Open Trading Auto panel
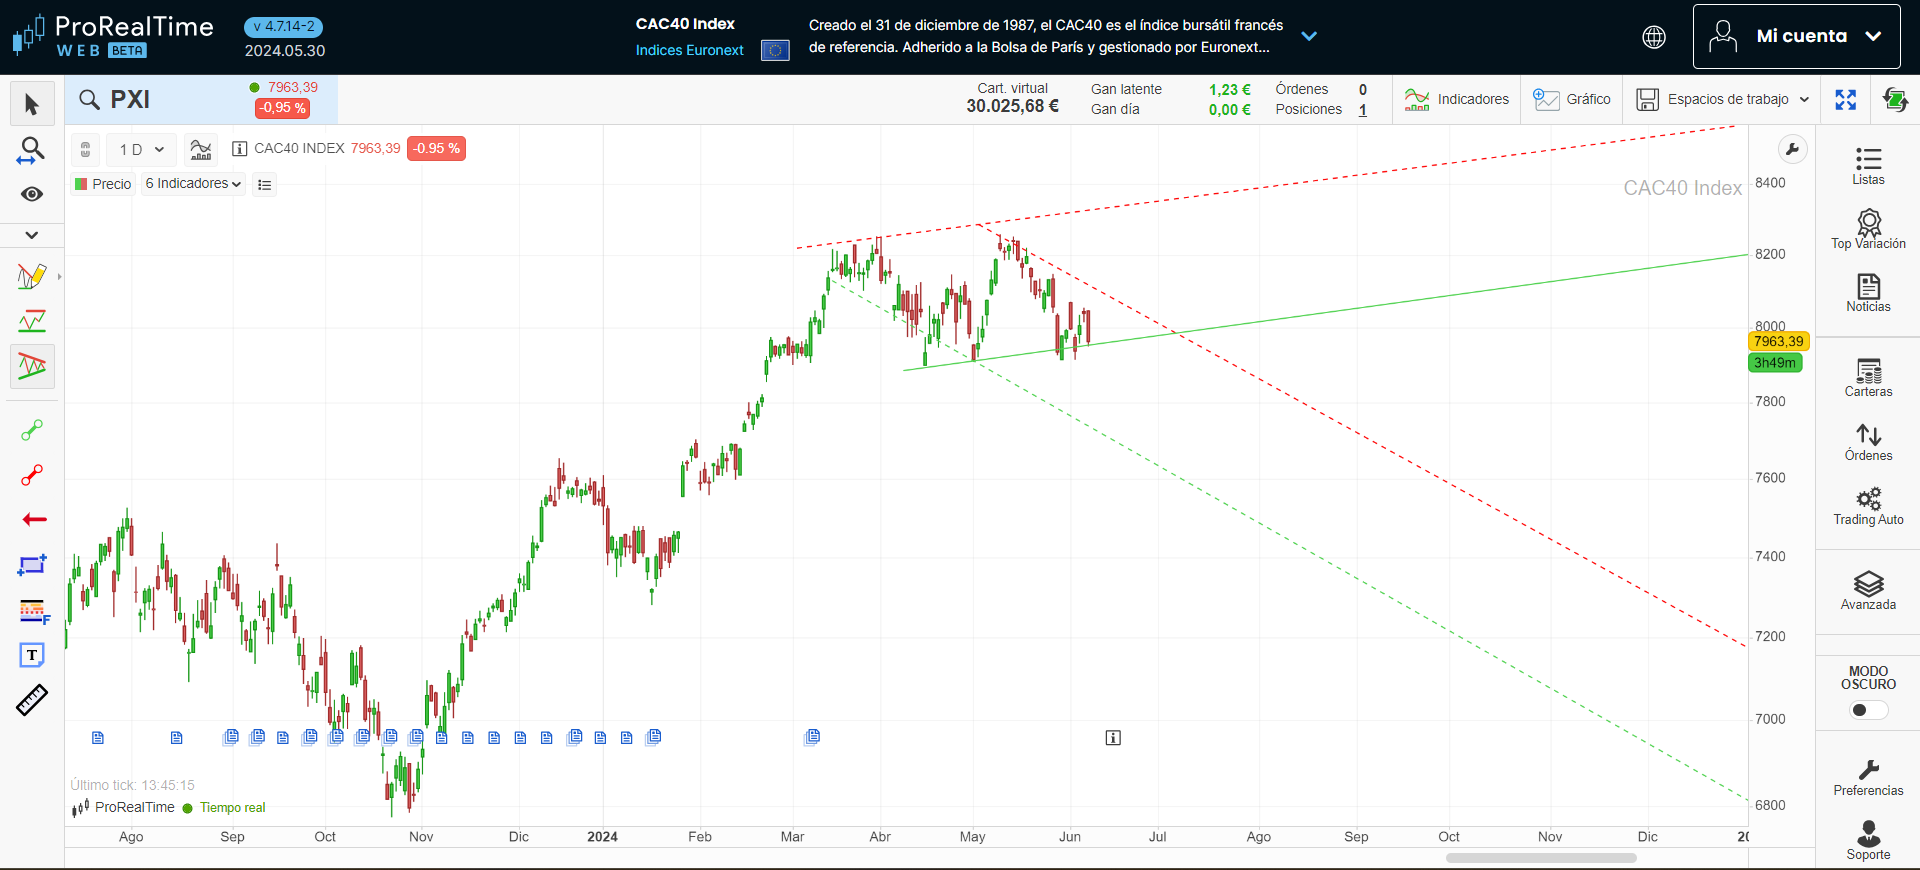Viewport: 1920px width, 870px height. point(1868,505)
